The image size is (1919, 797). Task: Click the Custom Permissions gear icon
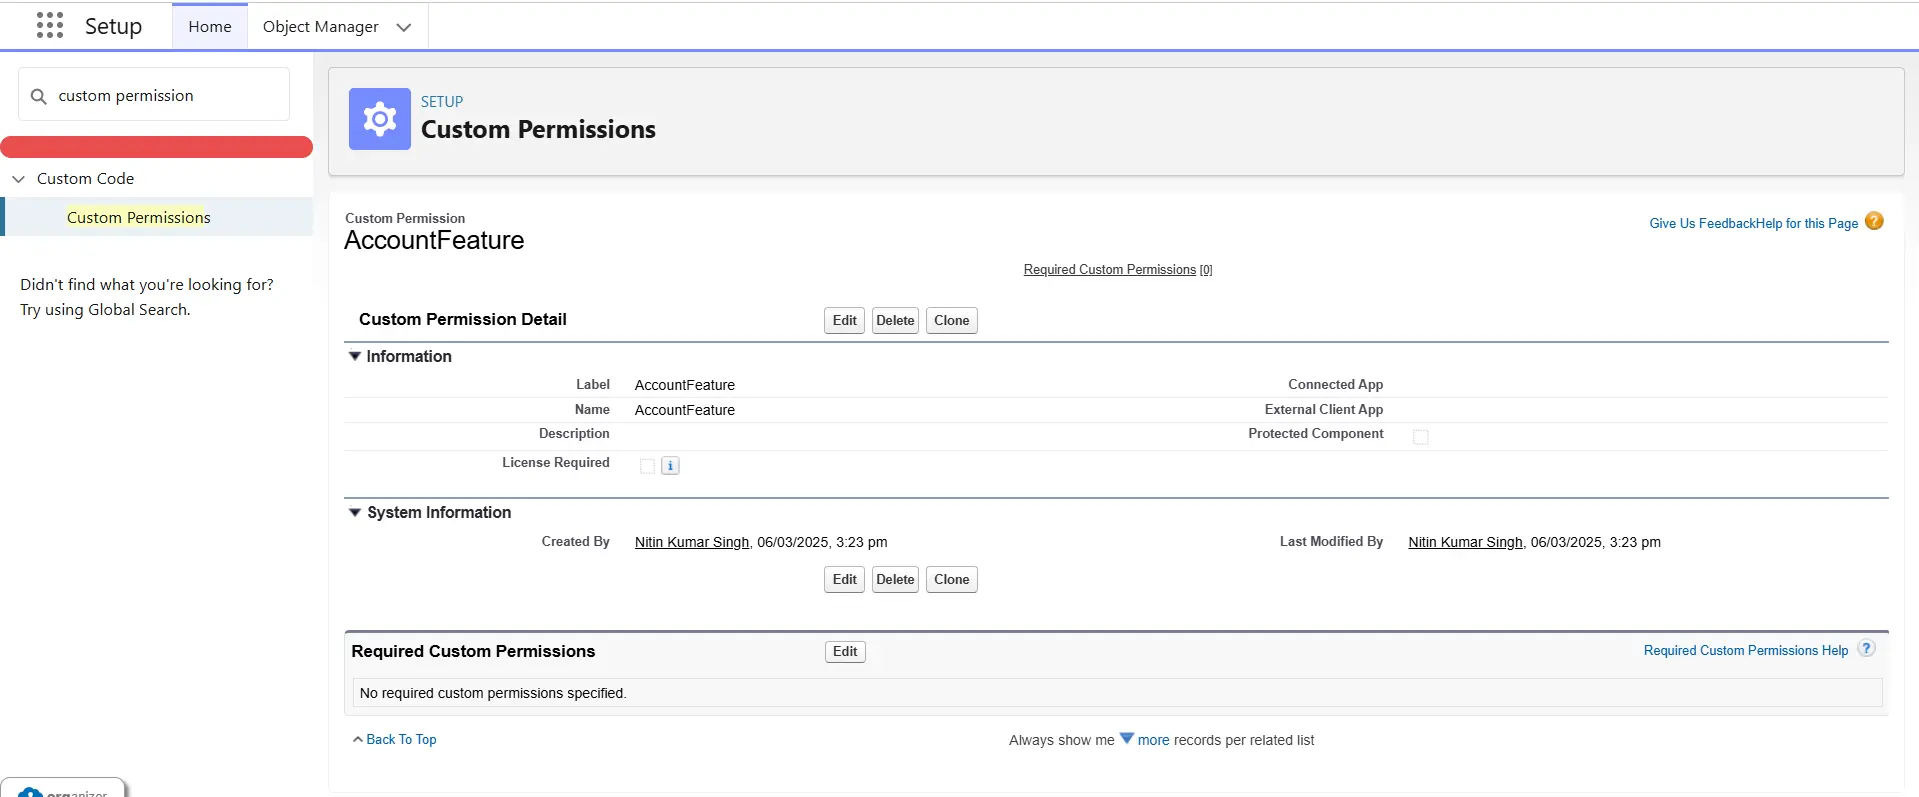pyautogui.click(x=380, y=119)
